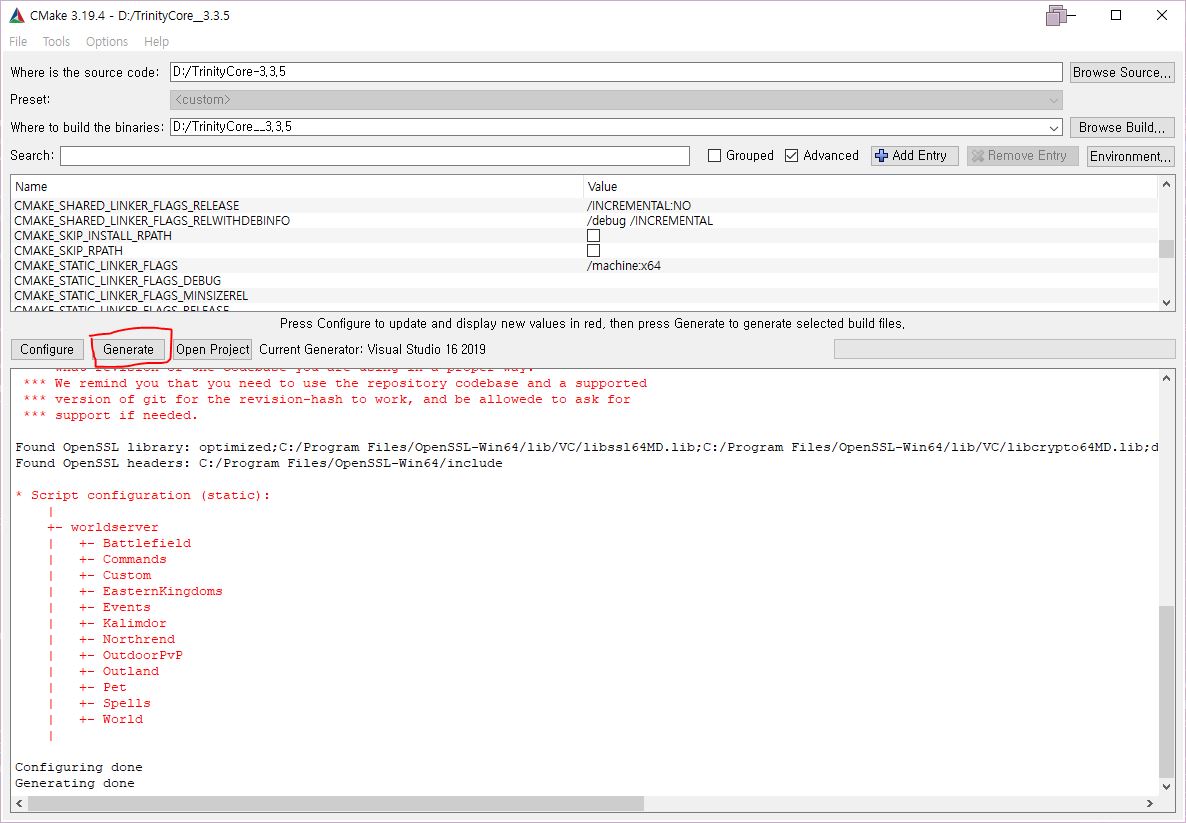Click the output log scroll down arrow

pos(1166,787)
